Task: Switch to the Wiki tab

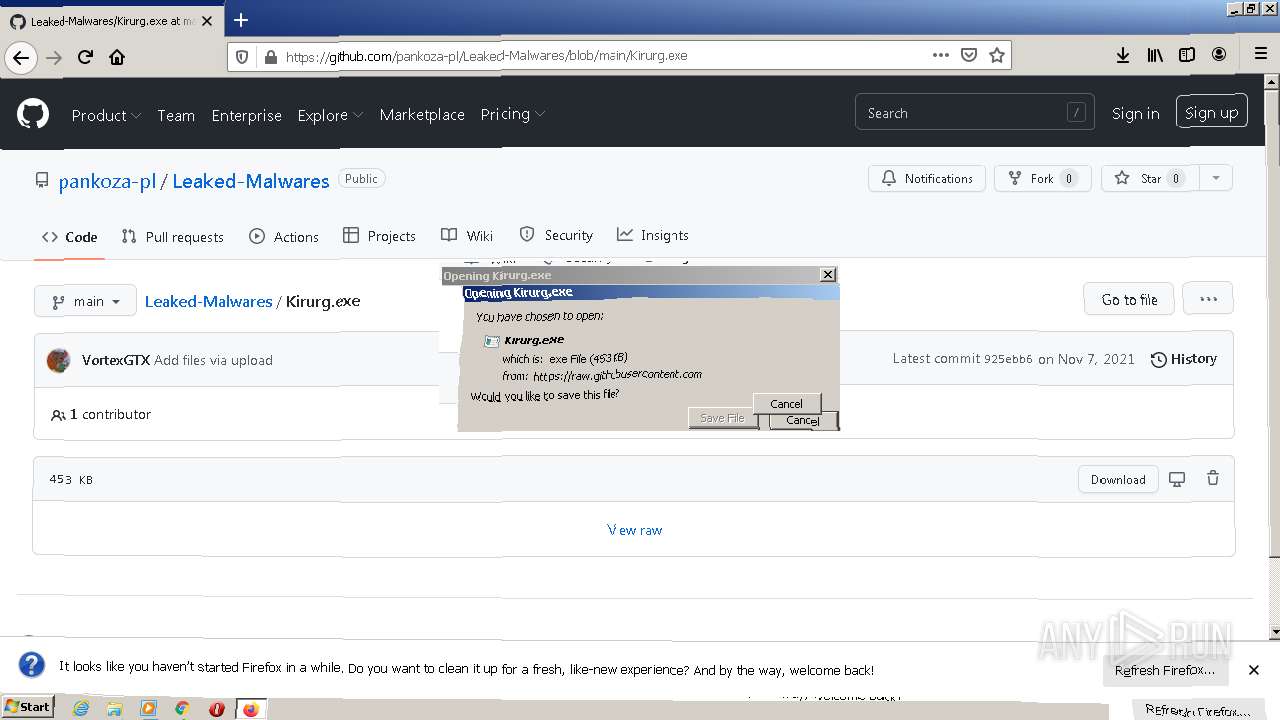Action: 467,236
